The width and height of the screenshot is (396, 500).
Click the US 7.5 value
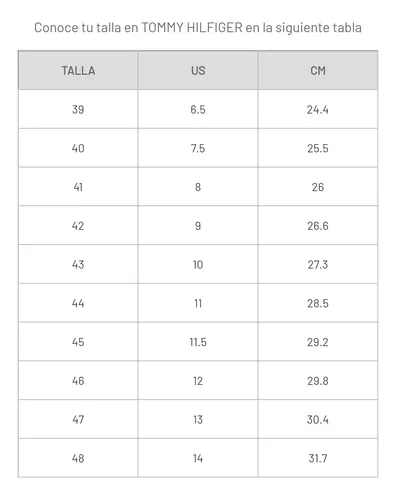198,148
